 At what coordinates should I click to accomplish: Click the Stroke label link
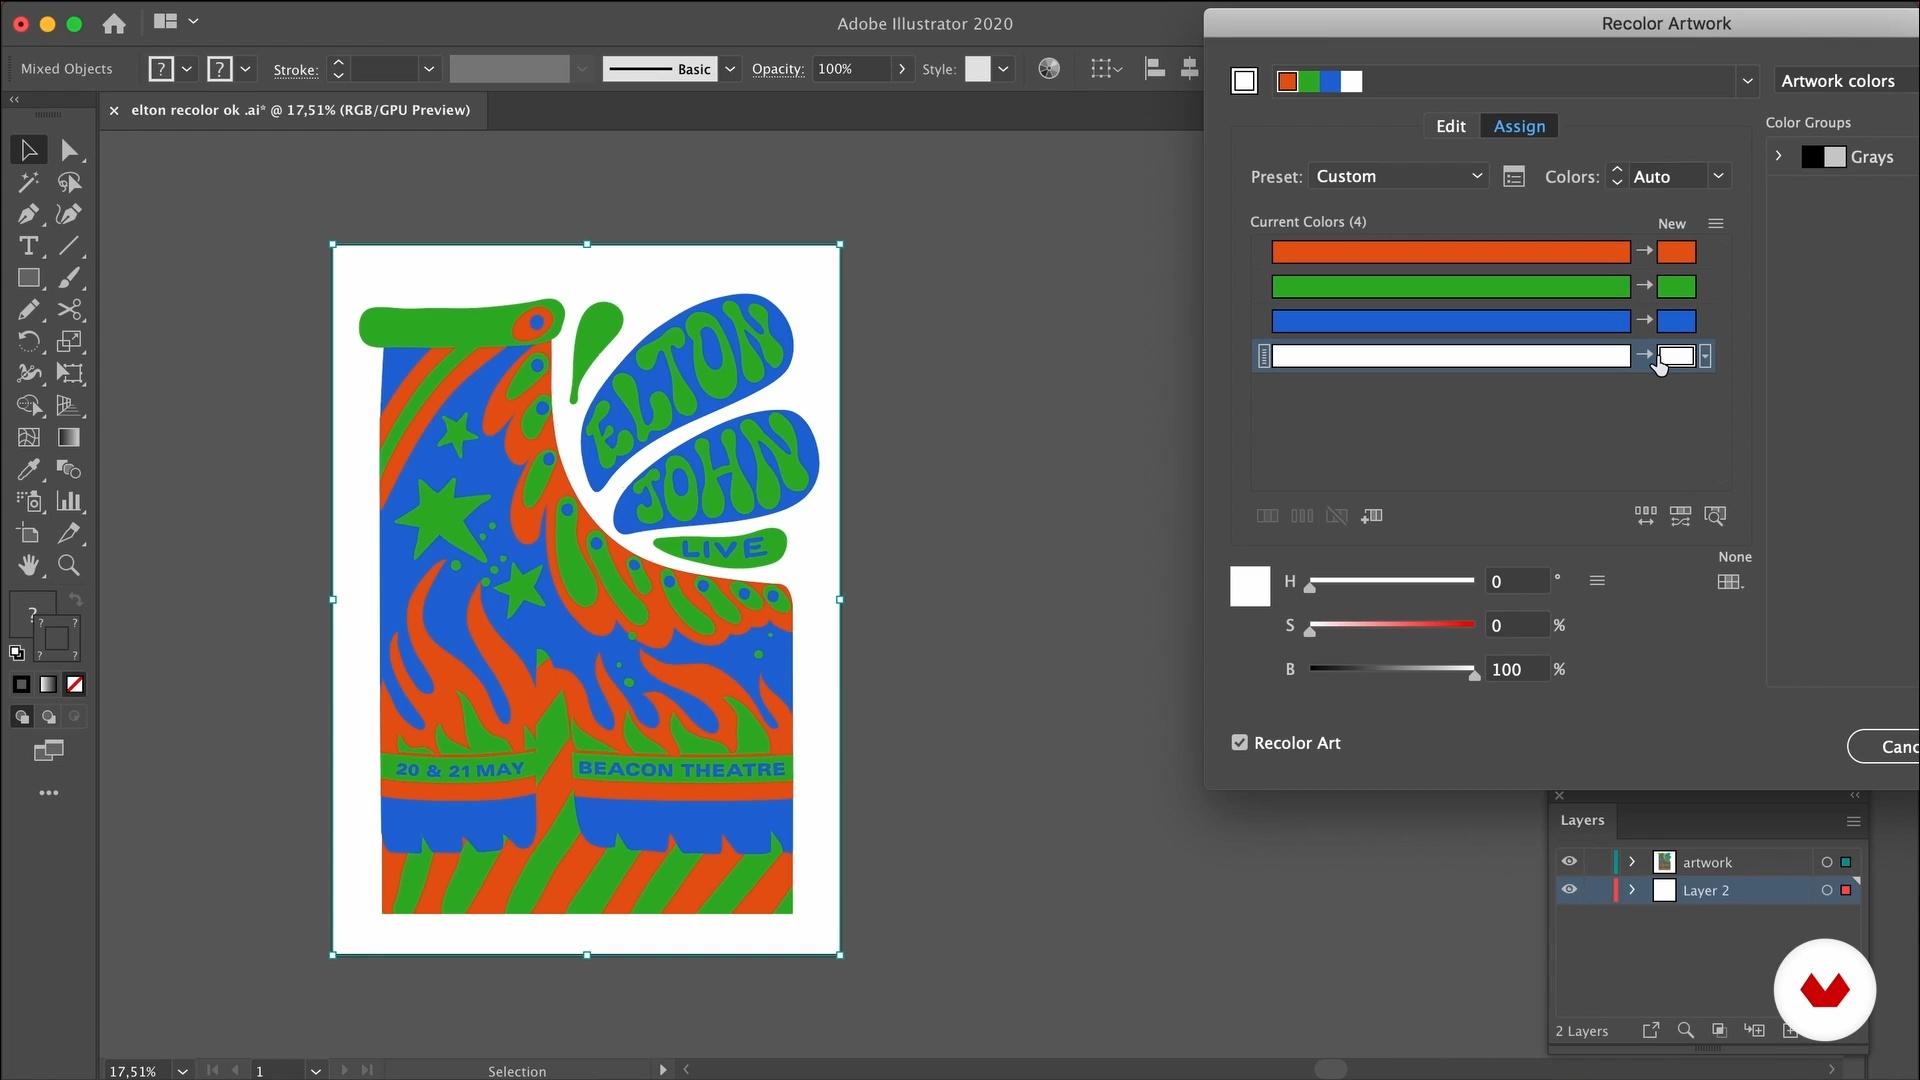(296, 70)
